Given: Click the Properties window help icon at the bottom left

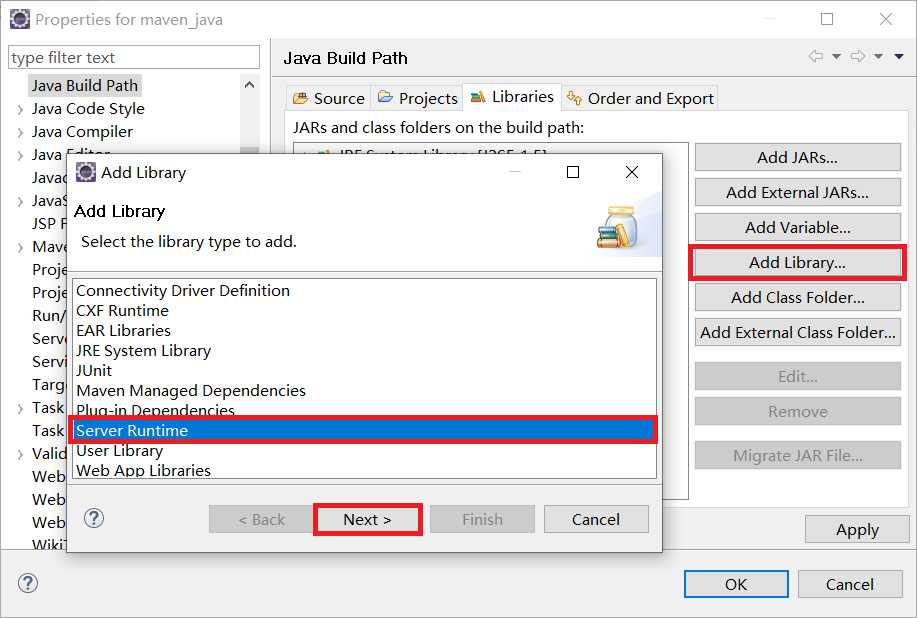Looking at the screenshot, I should point(27,583).
